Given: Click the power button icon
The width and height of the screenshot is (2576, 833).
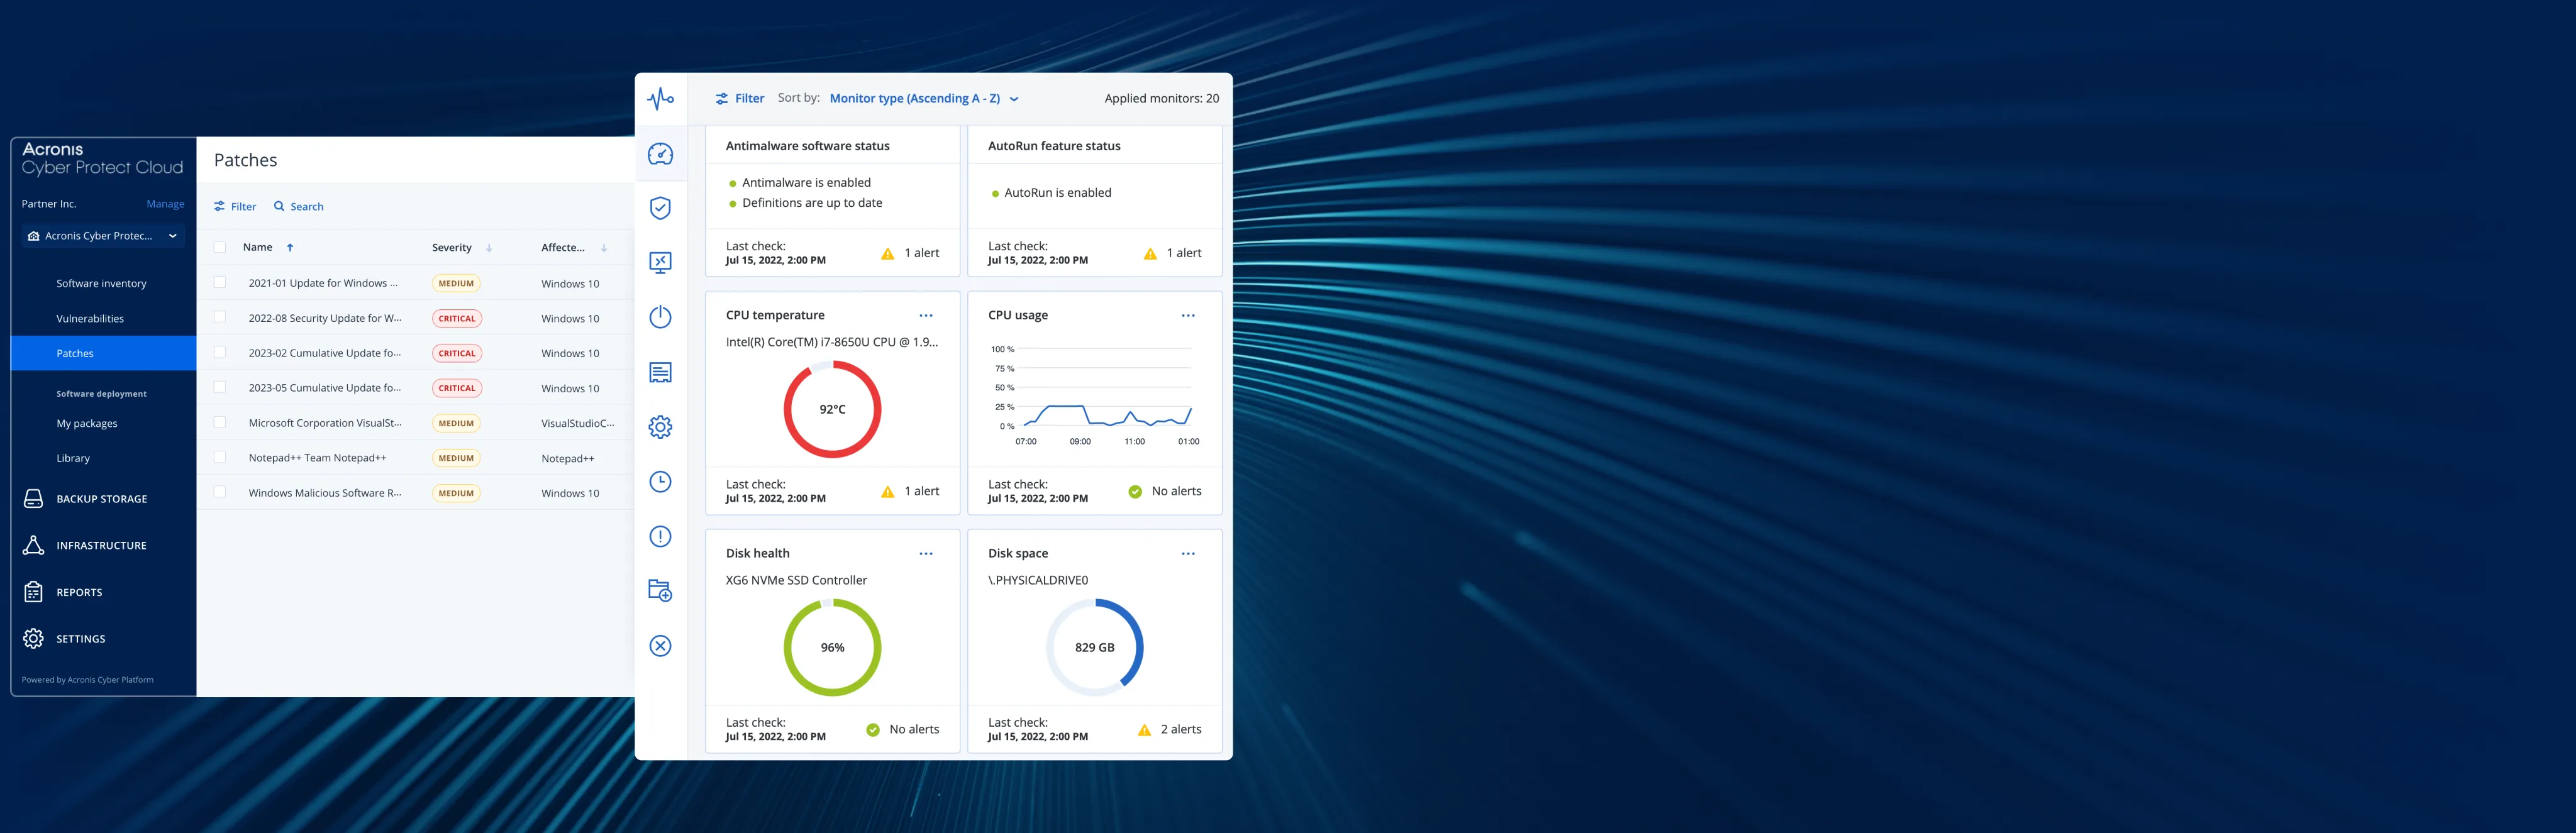Looking at the screenshot, I should [660, 317].
